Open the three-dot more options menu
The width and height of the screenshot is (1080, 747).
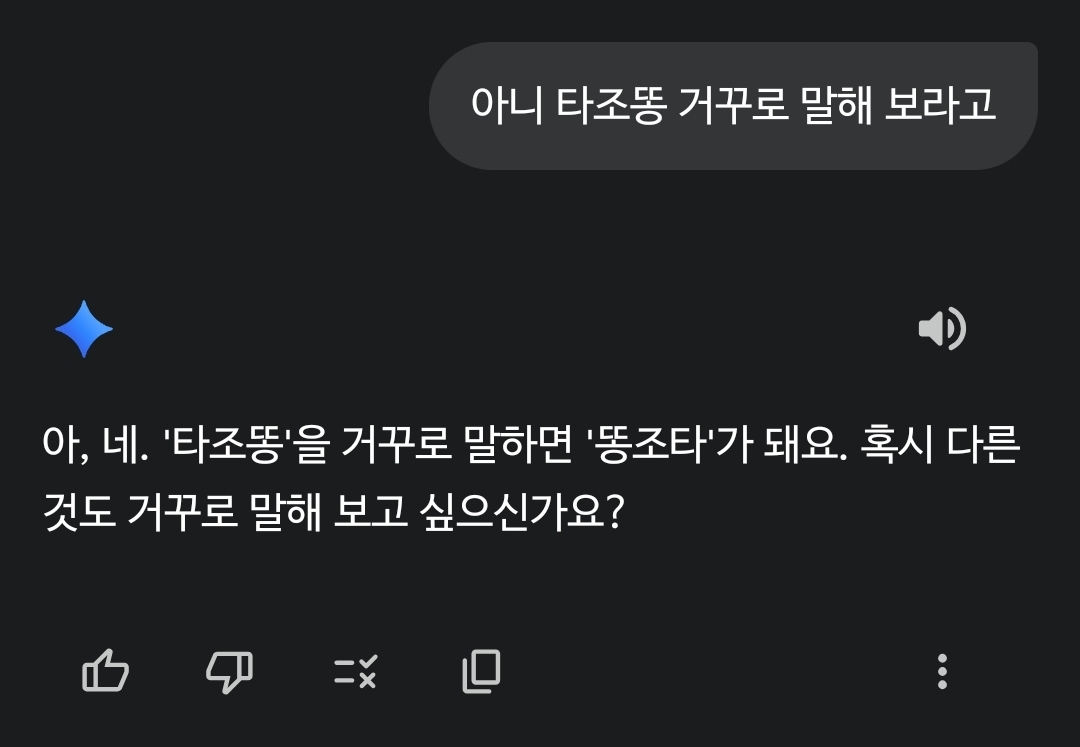942,671
